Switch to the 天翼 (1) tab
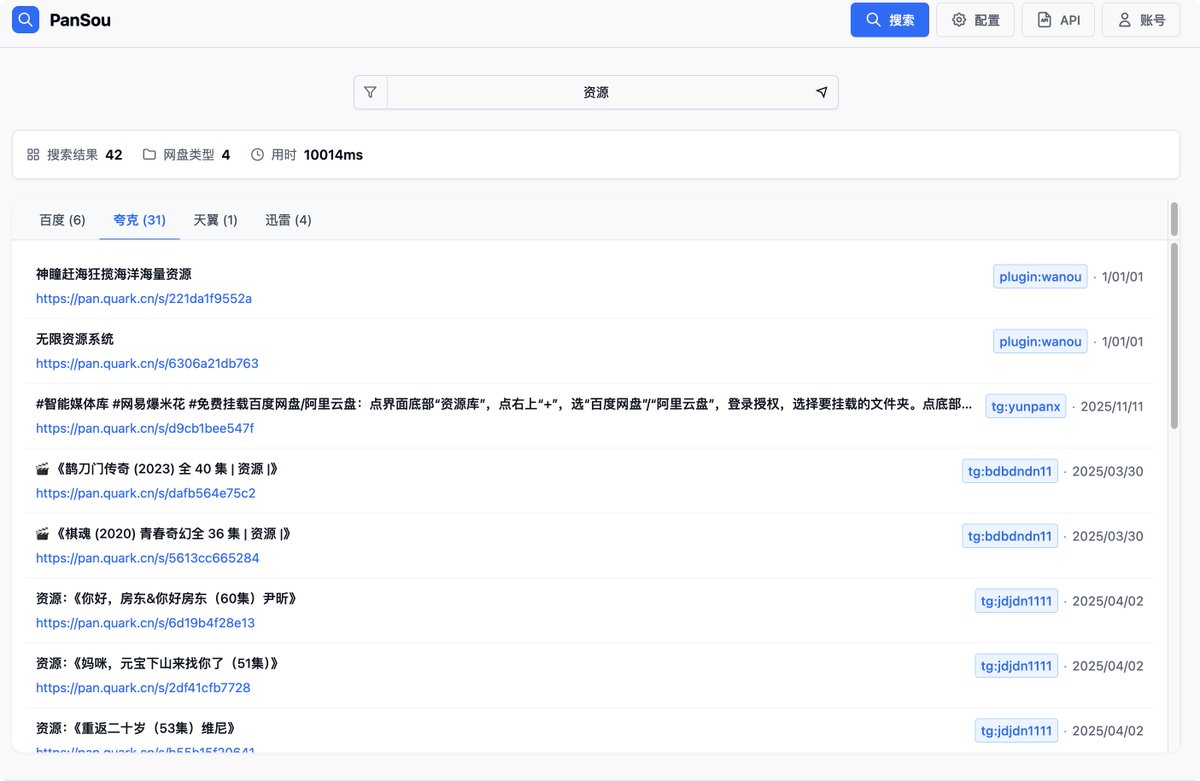Viewport: 1200px width, 781px height. pyautogui.click(x=215, y=220)
